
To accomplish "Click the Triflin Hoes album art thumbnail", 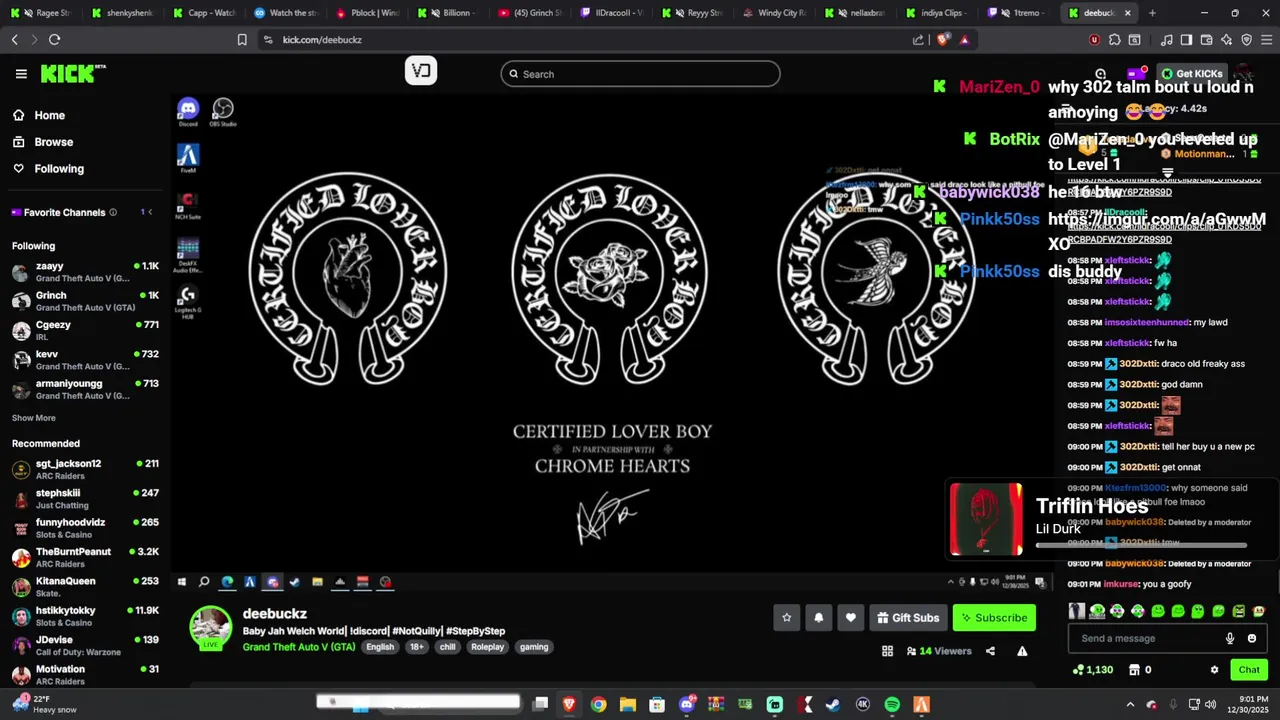I will pos(986,519).
